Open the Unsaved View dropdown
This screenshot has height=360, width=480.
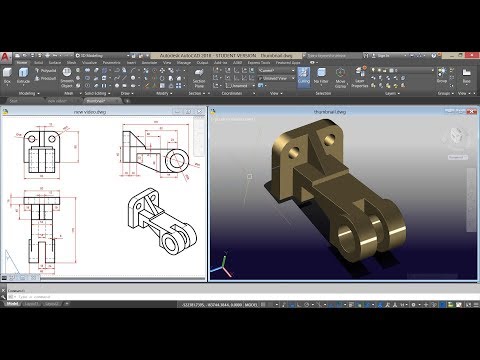tap(277, 78)
